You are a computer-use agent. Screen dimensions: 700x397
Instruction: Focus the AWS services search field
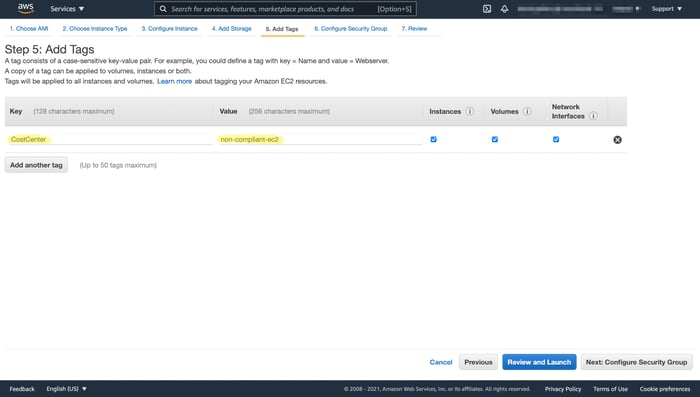click(x=286, y=8)
